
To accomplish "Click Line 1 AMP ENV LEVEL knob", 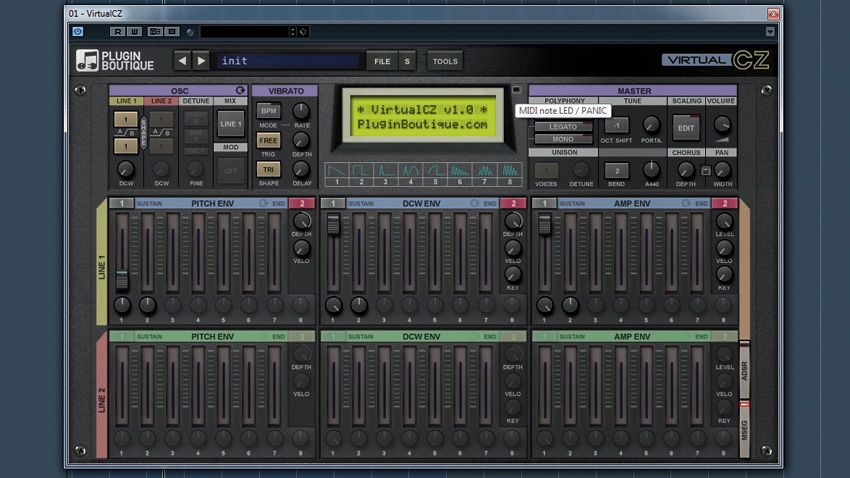I will (724, 221).
